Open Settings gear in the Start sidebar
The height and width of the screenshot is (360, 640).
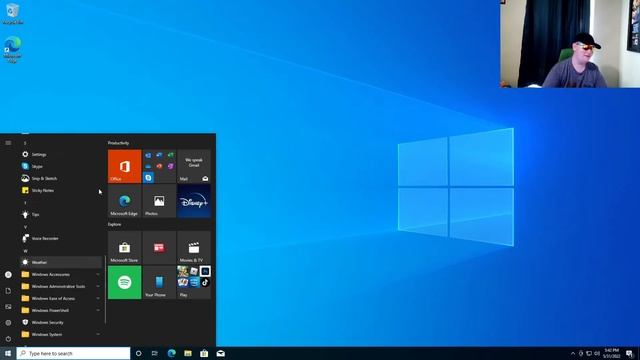8,322
